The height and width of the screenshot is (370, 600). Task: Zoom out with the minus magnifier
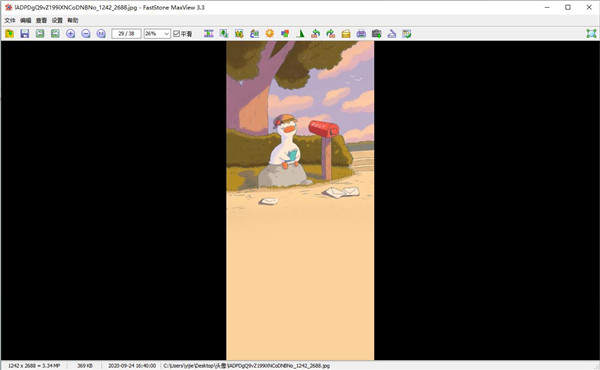[86, 34]
